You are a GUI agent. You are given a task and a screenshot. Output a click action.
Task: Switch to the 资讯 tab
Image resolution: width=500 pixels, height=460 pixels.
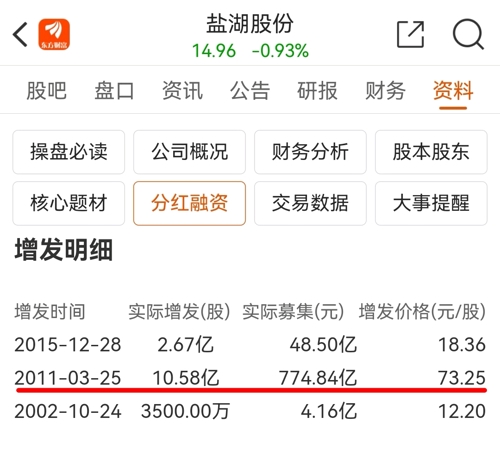point(182,91)
